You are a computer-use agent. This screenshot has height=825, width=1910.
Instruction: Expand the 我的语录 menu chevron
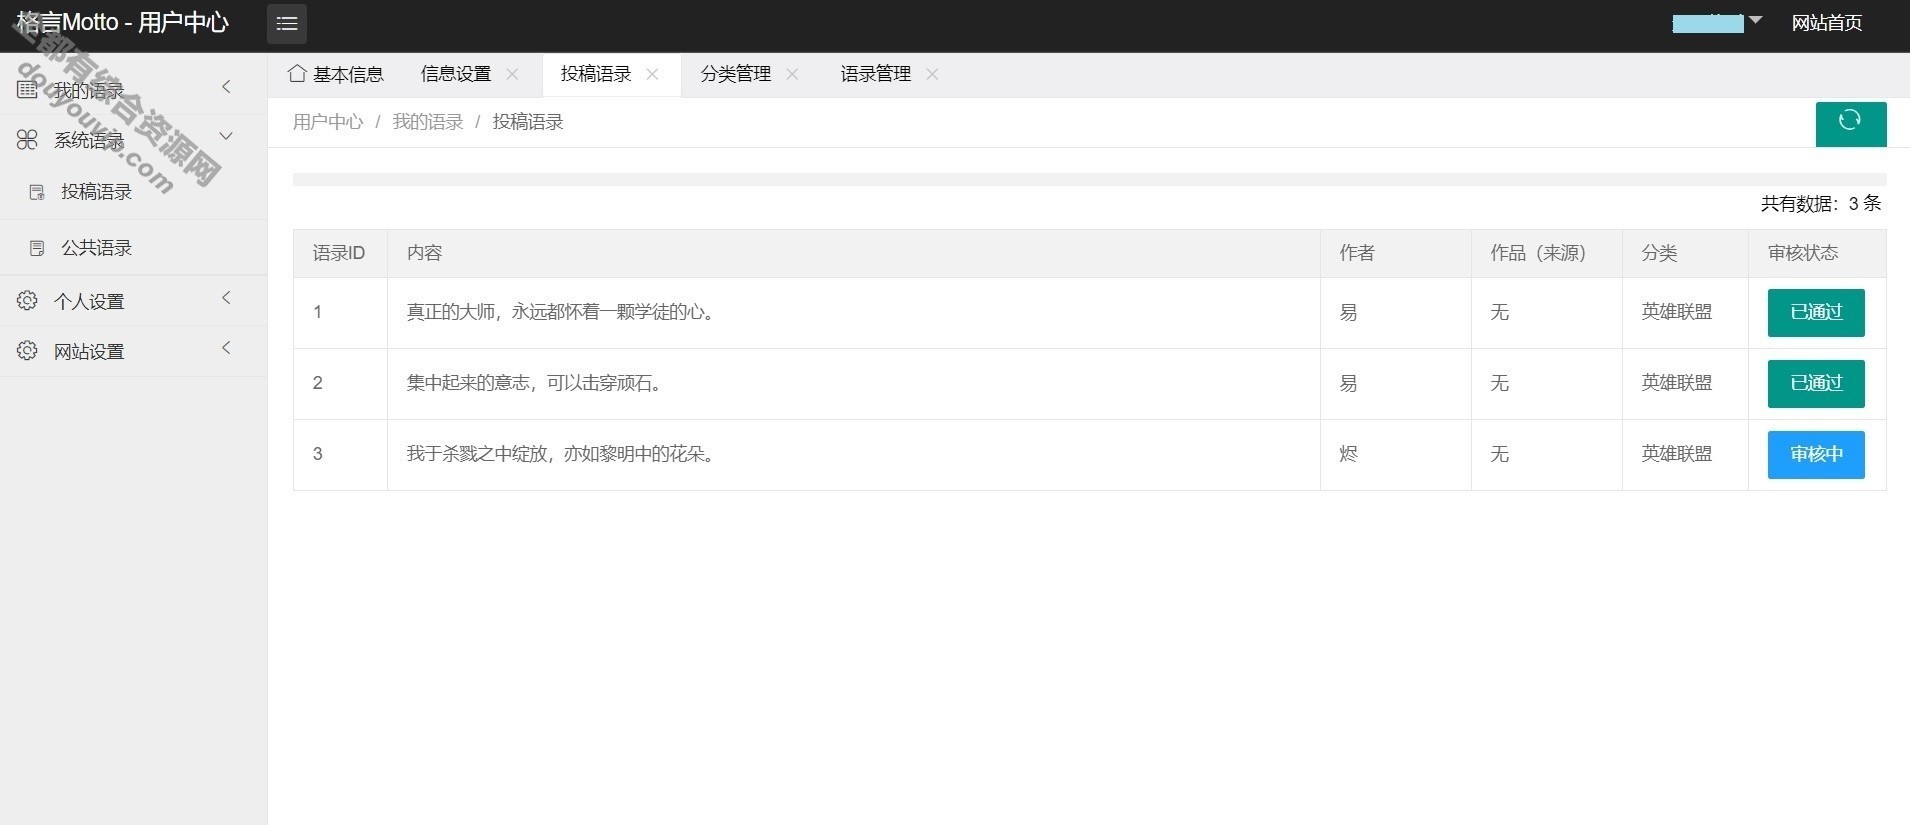coord(226,87)
